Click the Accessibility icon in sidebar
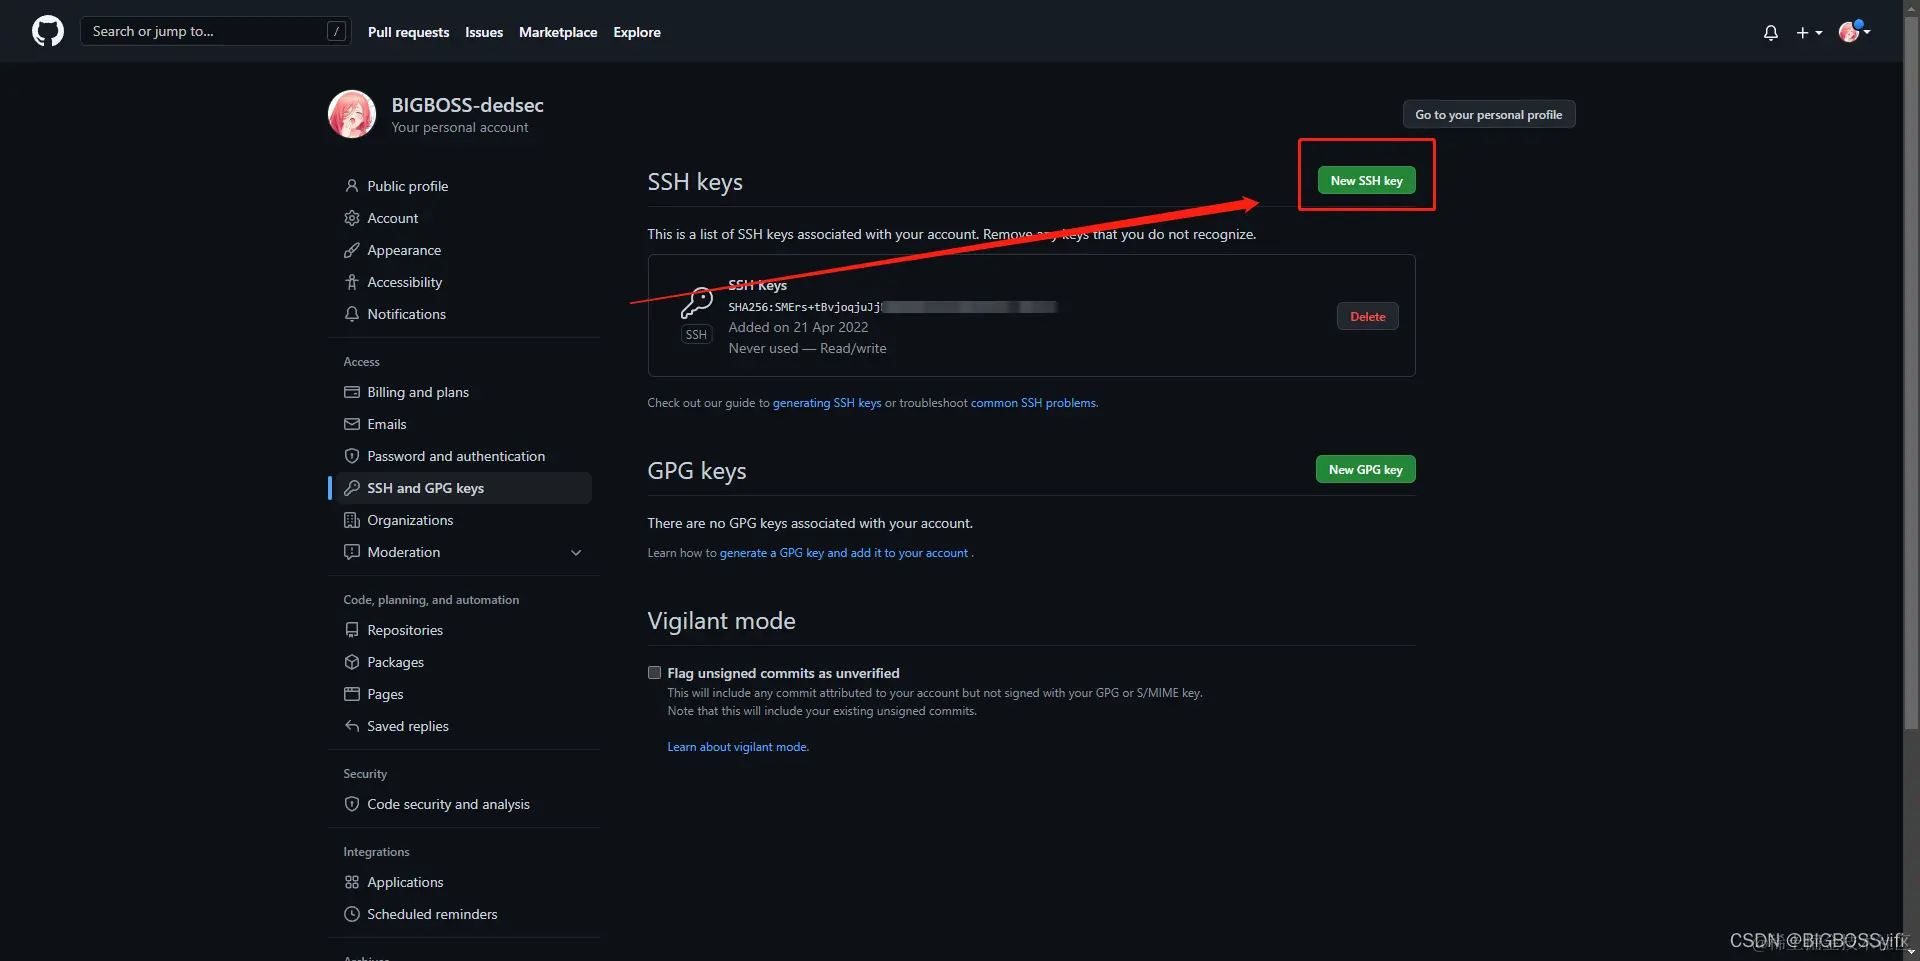The image size is (1920, 961). click(352, 282)
